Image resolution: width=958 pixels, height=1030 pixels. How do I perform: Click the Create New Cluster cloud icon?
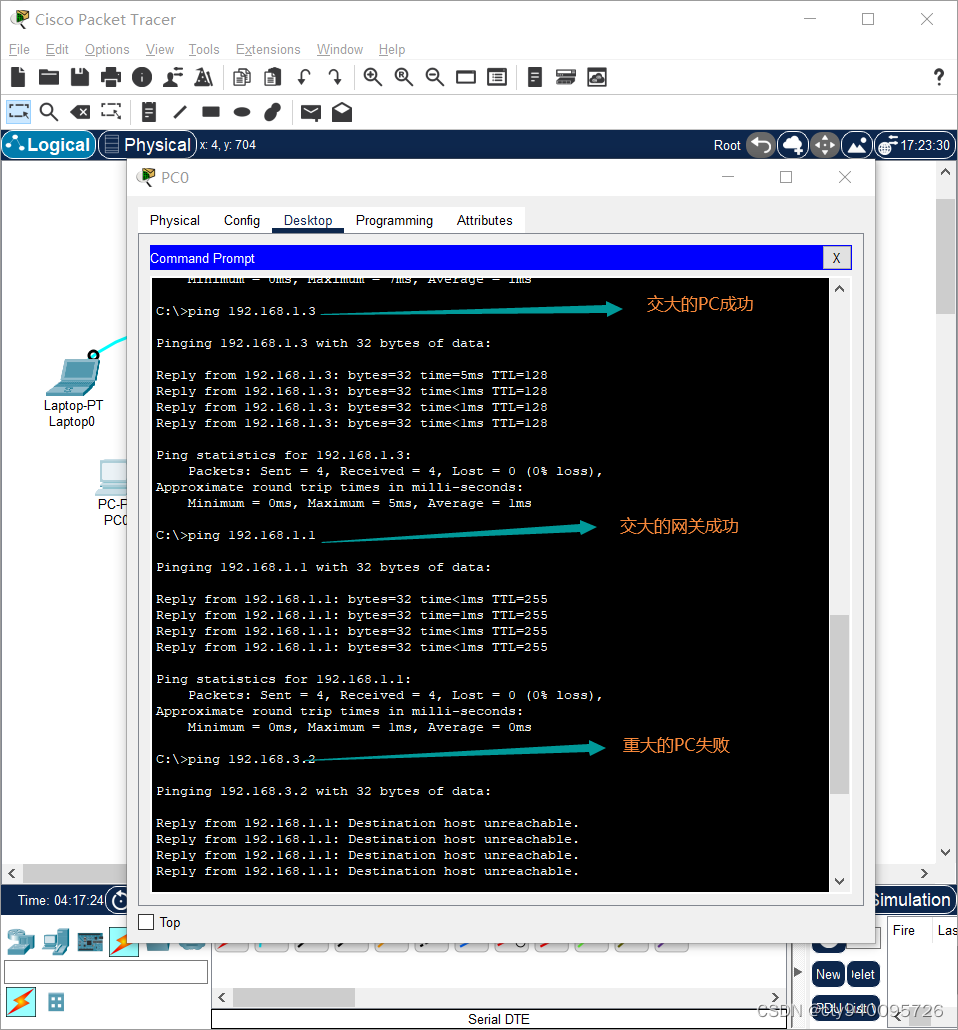tap(793, 145)
